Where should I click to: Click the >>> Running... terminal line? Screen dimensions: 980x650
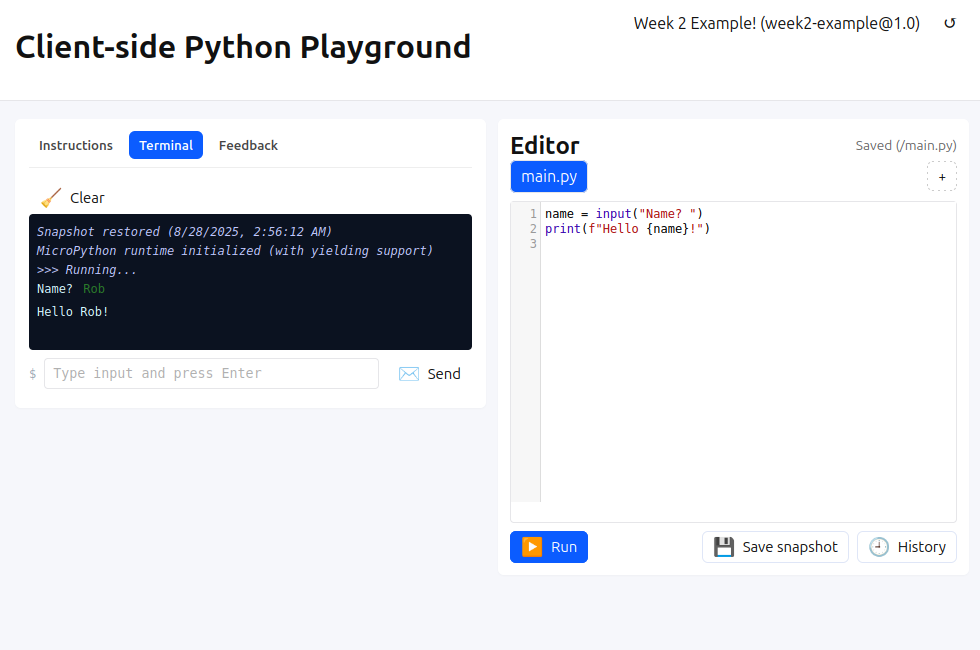87,269
